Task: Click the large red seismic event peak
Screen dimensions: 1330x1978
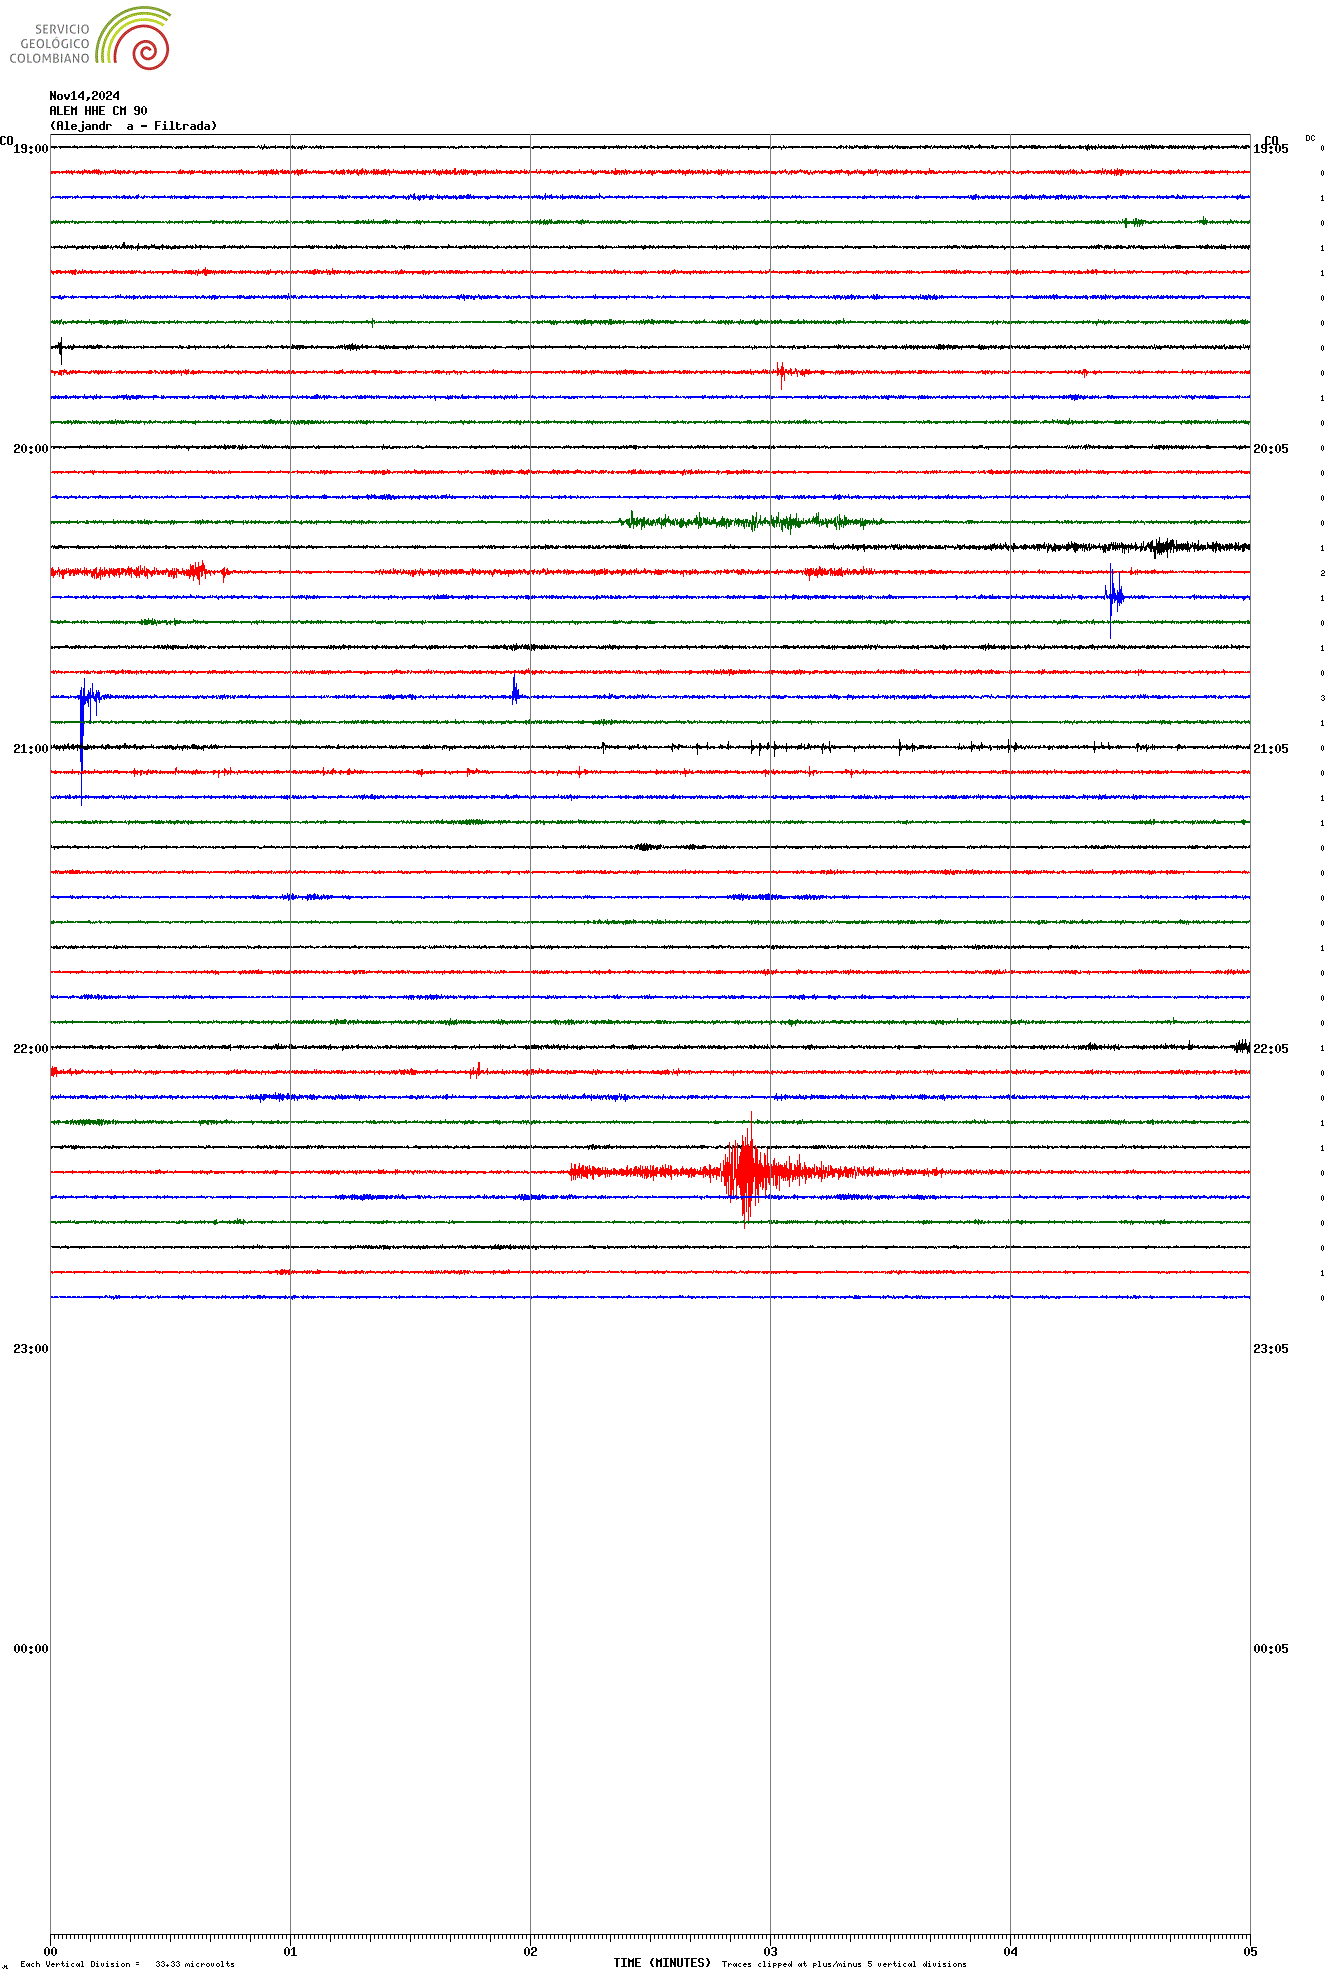Action: 745,1171
